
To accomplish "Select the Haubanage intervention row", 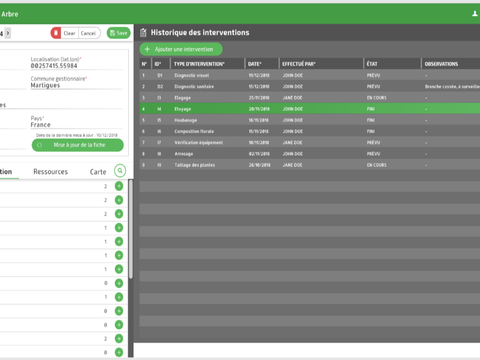I will coord(310,120).
